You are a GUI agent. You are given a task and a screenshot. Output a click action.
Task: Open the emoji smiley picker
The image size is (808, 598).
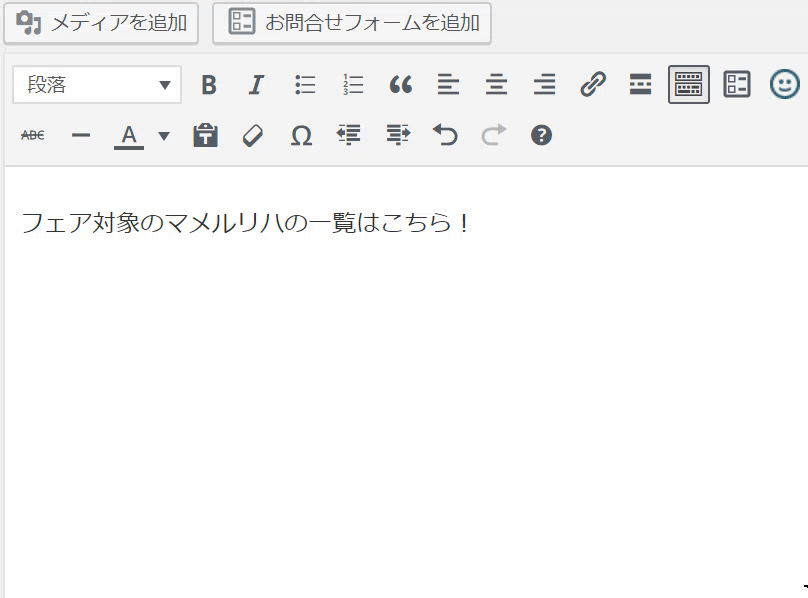784,85
